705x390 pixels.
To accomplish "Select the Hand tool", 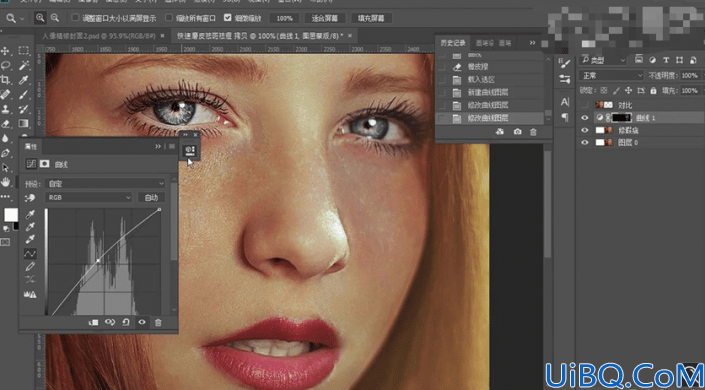I will point(5,182).
